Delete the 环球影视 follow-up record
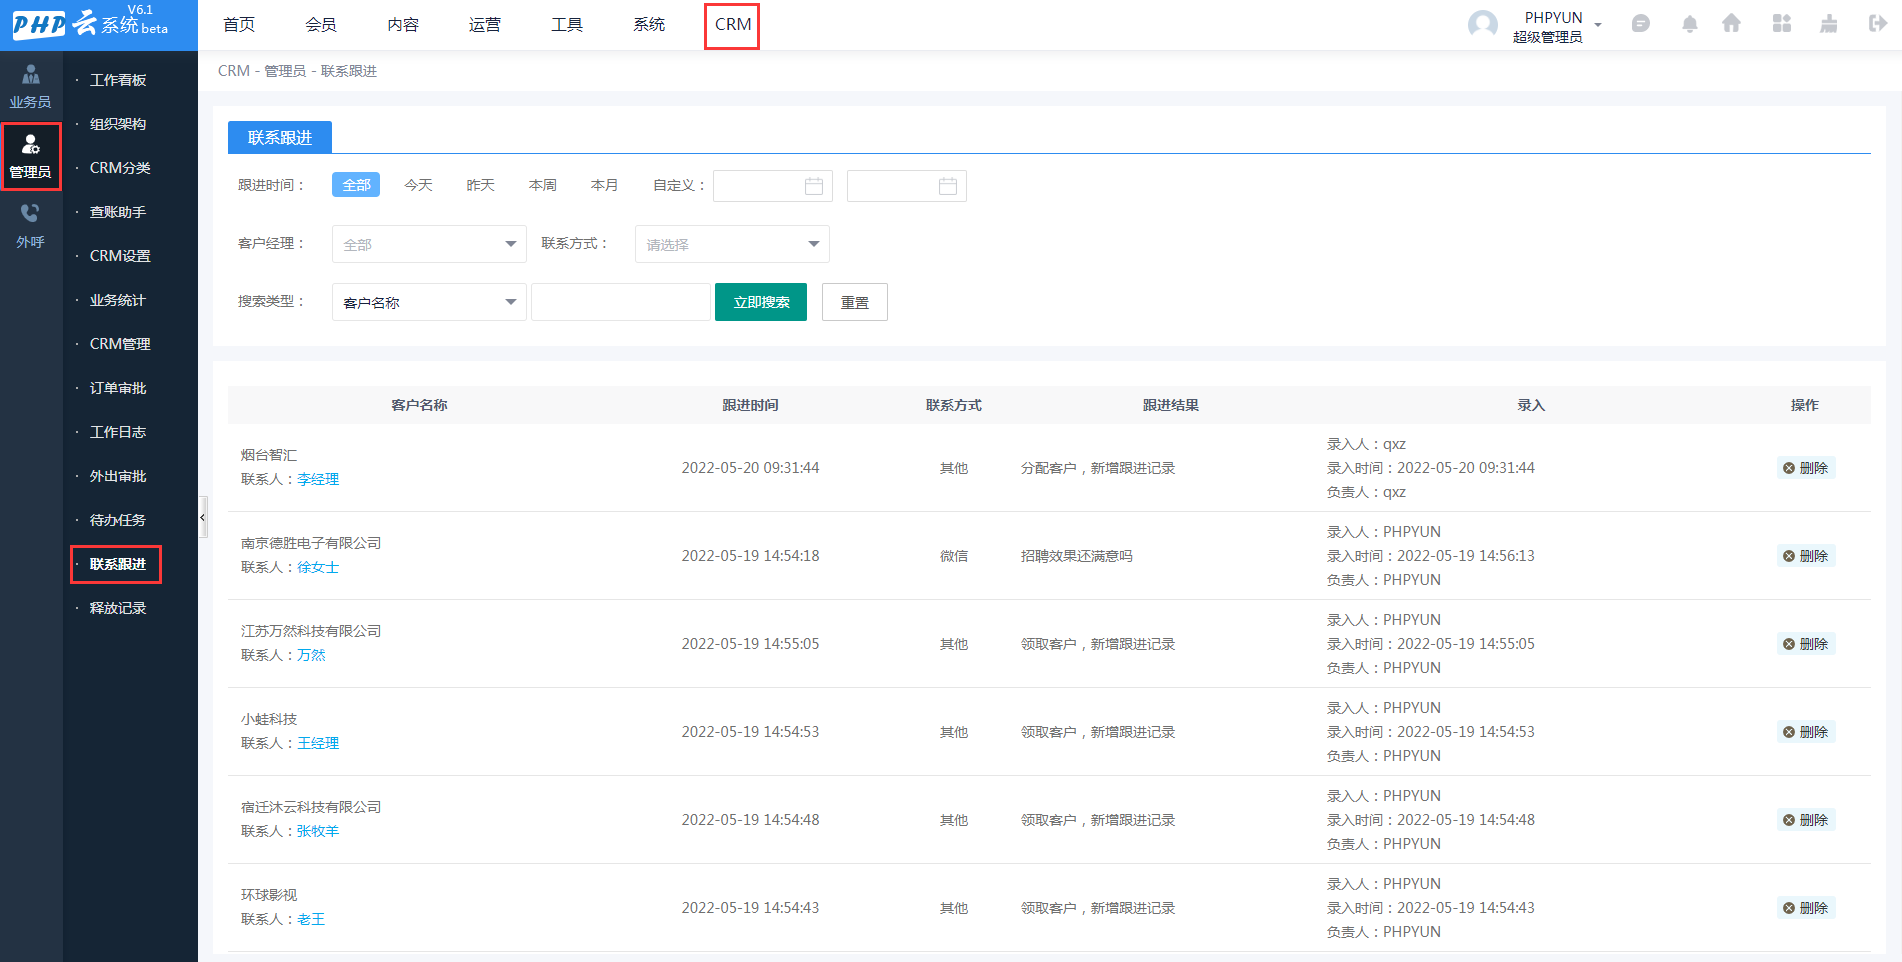Viewport: 1902px width, 962px height. 1806,908
